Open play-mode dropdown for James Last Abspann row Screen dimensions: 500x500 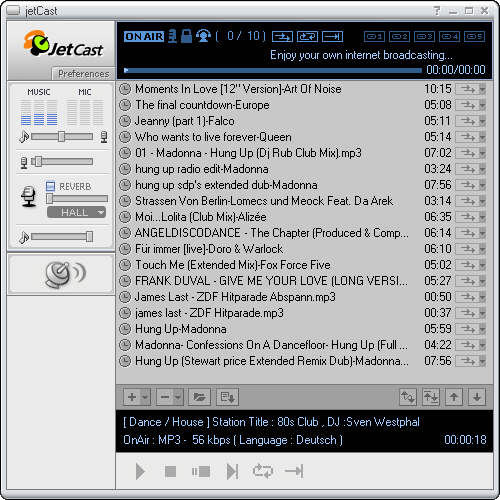point(482,297)
